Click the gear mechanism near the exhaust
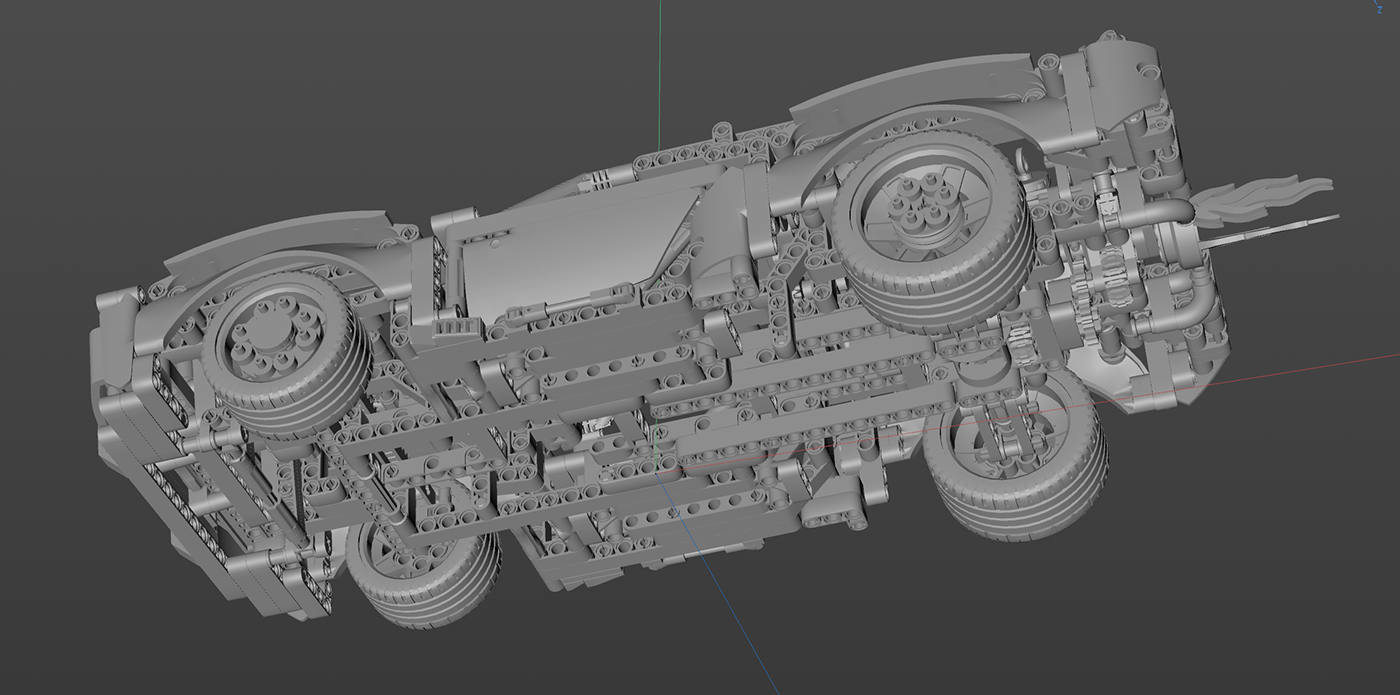The height and width of the screenshot is (695, 1400). coord(1090,290)
